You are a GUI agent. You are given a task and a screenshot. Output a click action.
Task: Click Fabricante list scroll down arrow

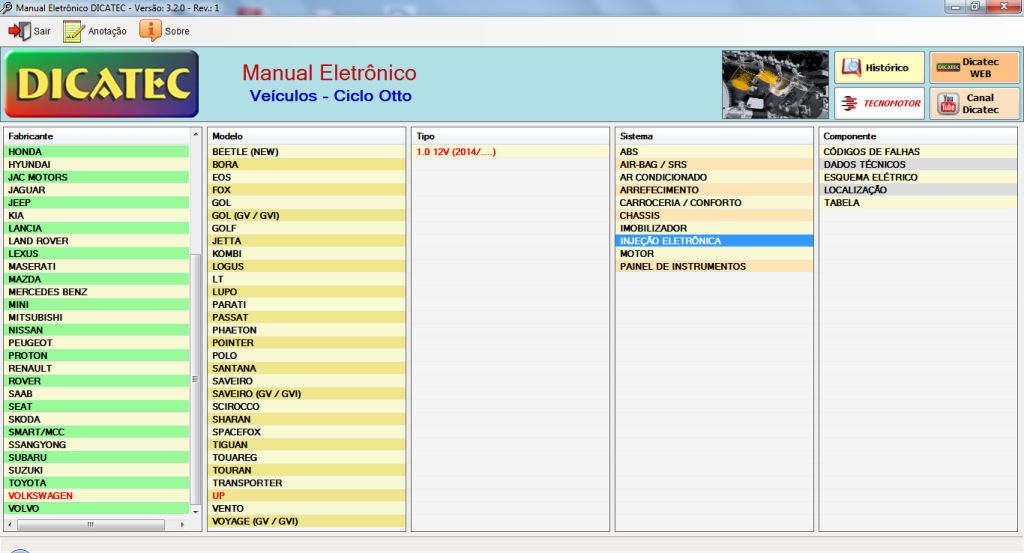[195, 512]
